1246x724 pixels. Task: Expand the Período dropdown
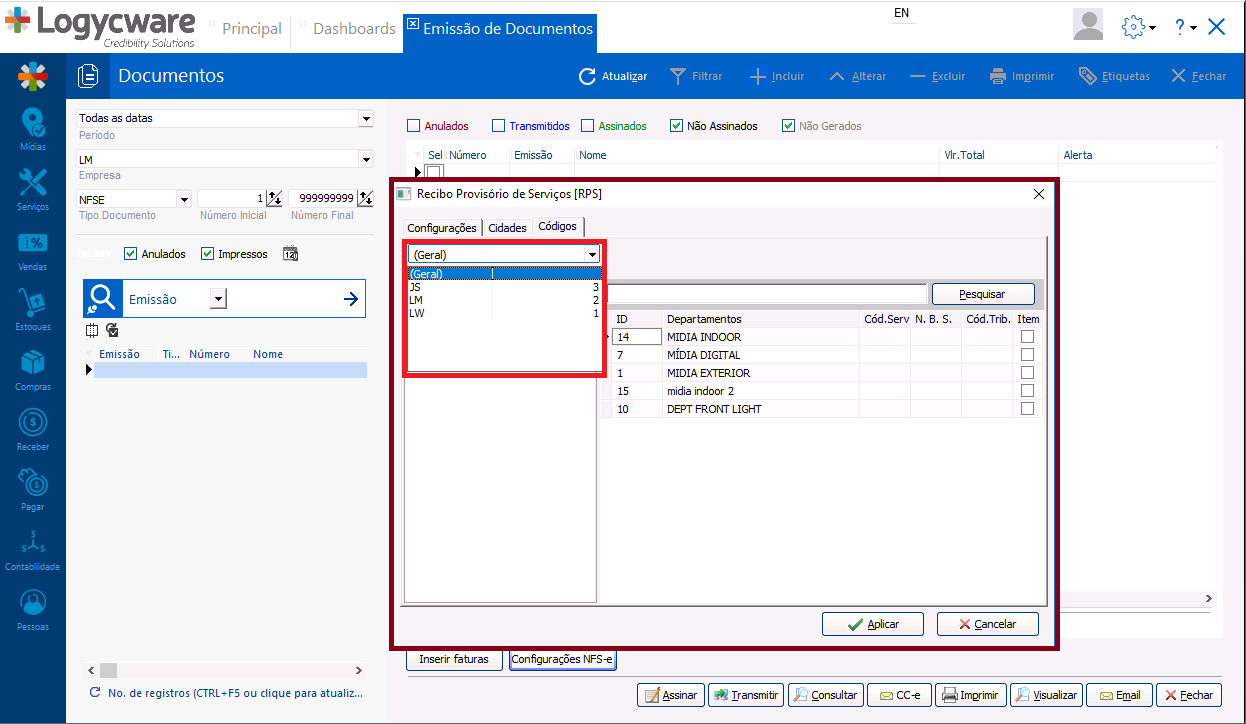tap(365, 118)
